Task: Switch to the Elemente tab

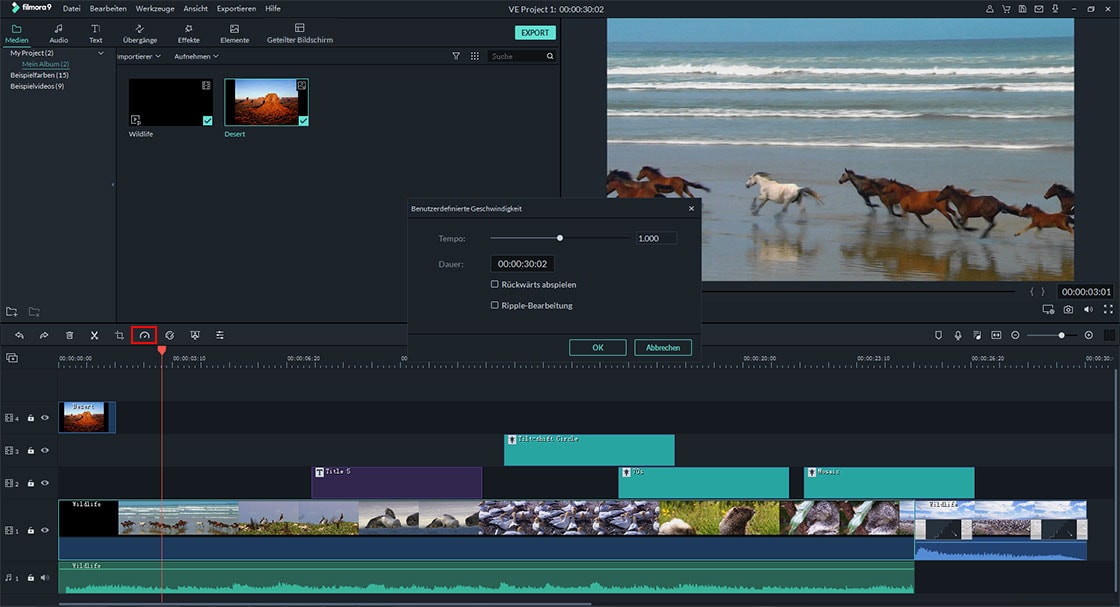Action: (x=234, y=34)
